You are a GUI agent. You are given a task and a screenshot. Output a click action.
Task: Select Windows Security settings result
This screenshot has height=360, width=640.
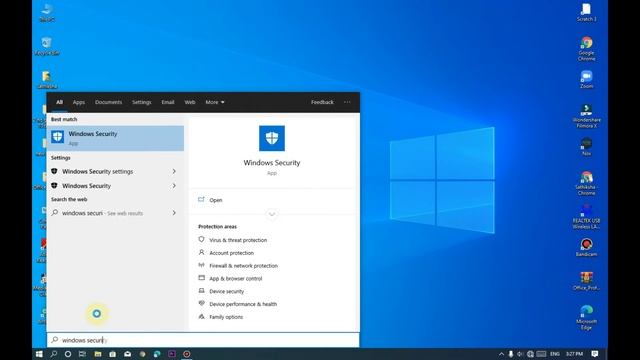pyautogui.click(x=115, y=171)
